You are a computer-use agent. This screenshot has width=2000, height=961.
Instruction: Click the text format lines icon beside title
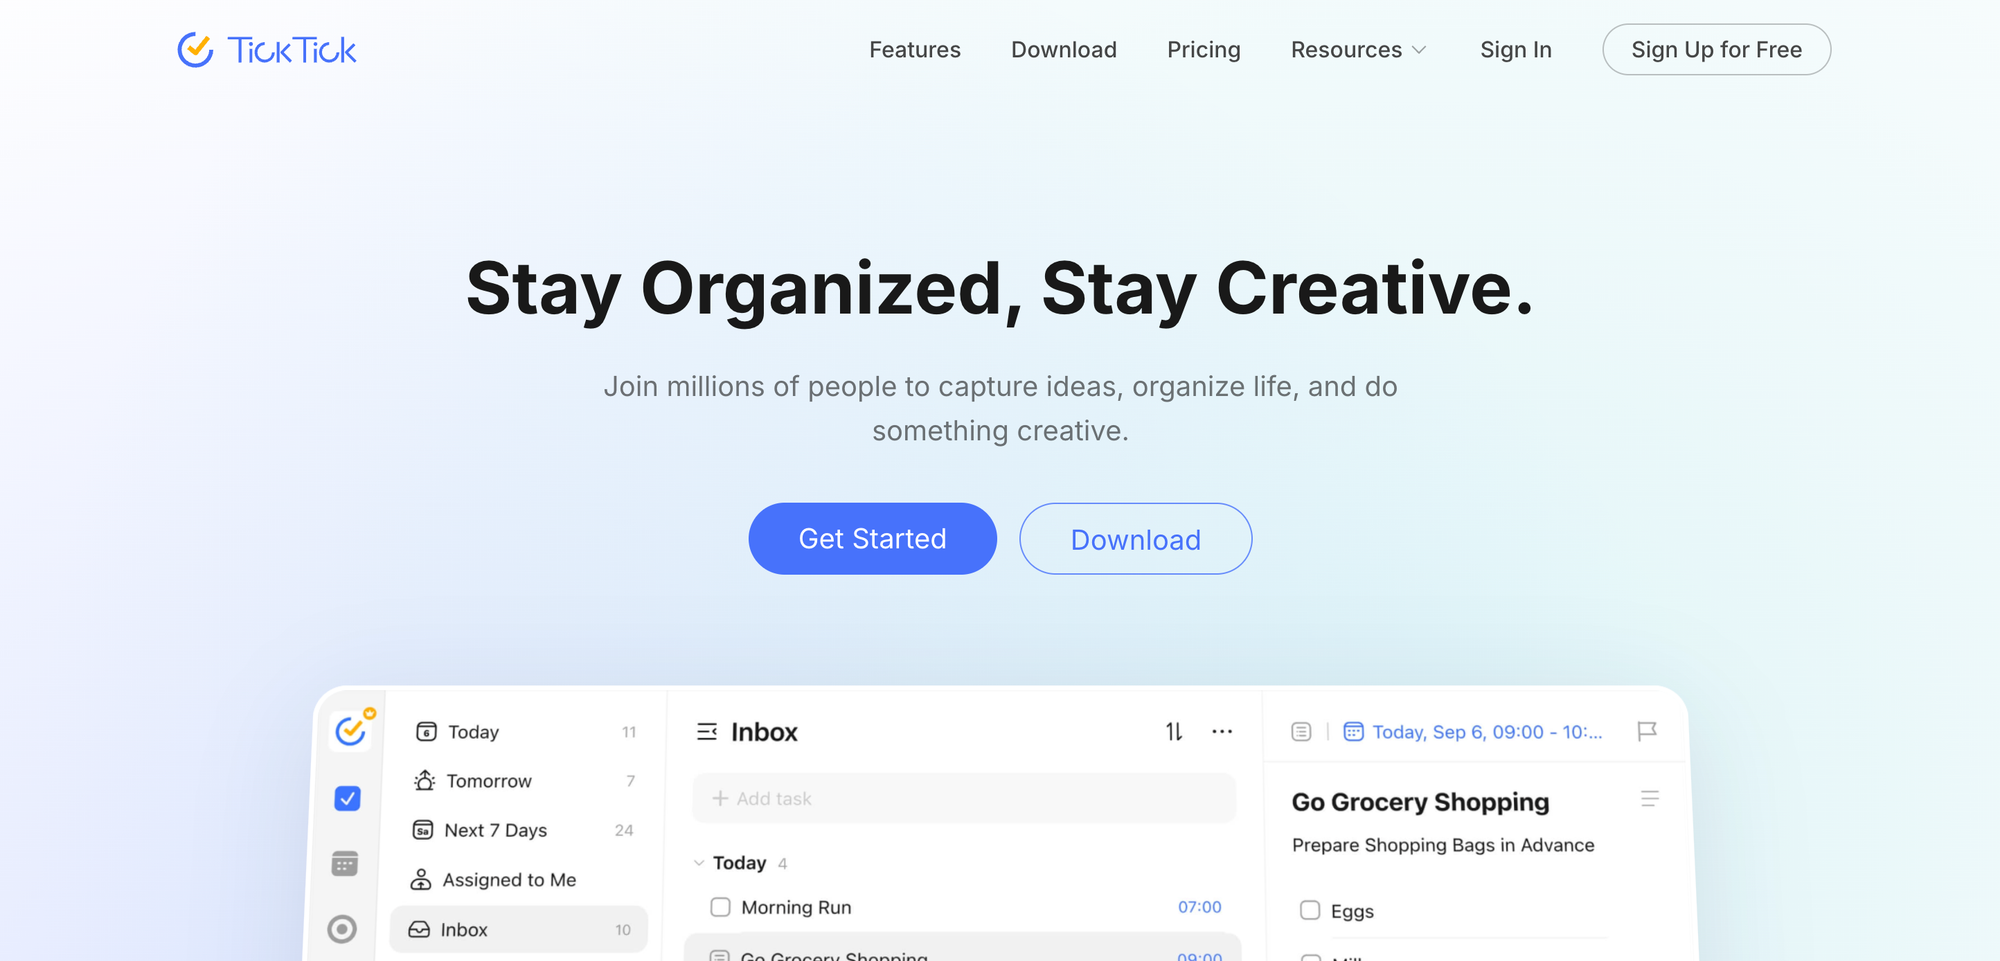(x=1650, y=798)
